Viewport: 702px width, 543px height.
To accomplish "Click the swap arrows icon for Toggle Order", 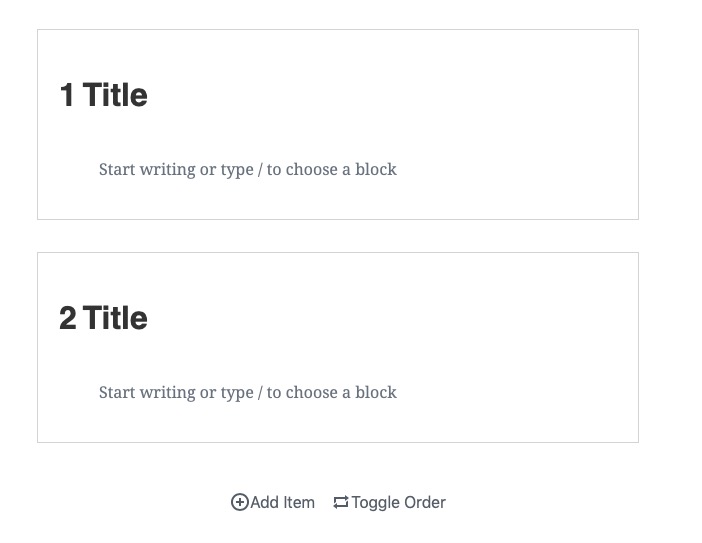I will click(x=341, y=502).
